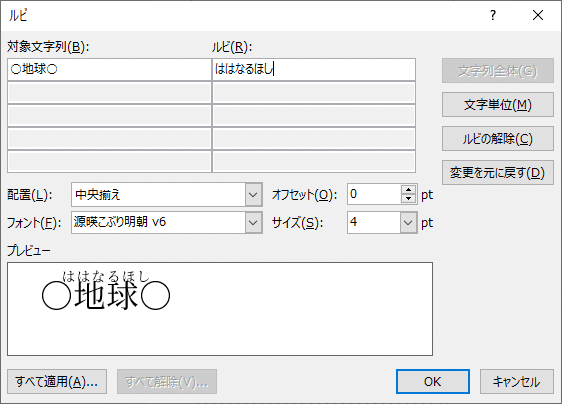
Task: Click the ○地球○ preview with ruby text
Action: click(x=106, y=290)
